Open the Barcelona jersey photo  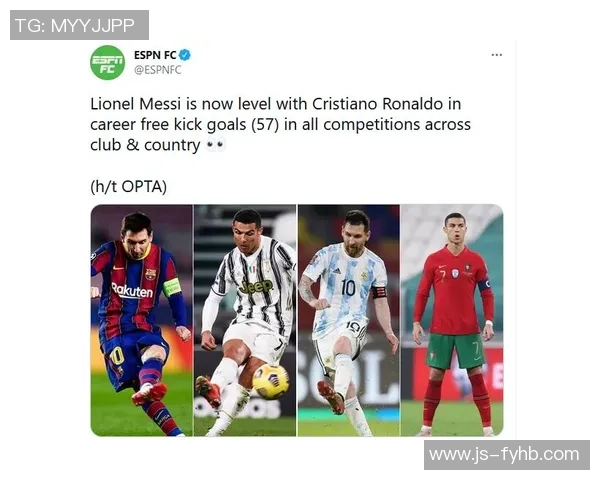(x=142, y=320)
